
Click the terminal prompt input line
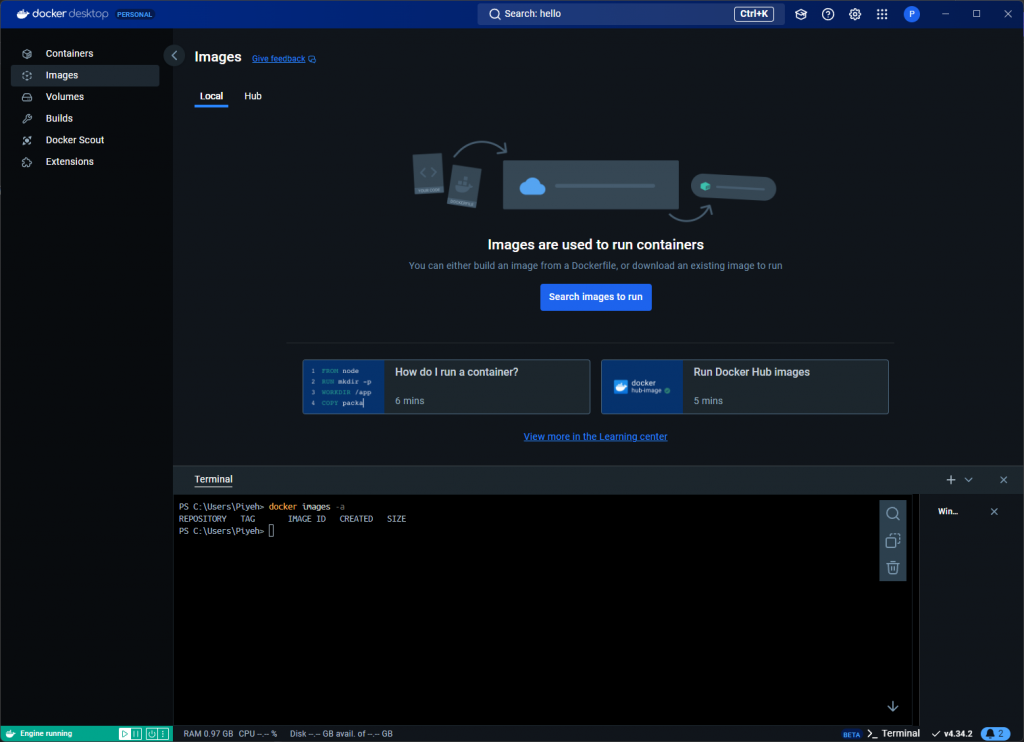click(x=227, y=531)
